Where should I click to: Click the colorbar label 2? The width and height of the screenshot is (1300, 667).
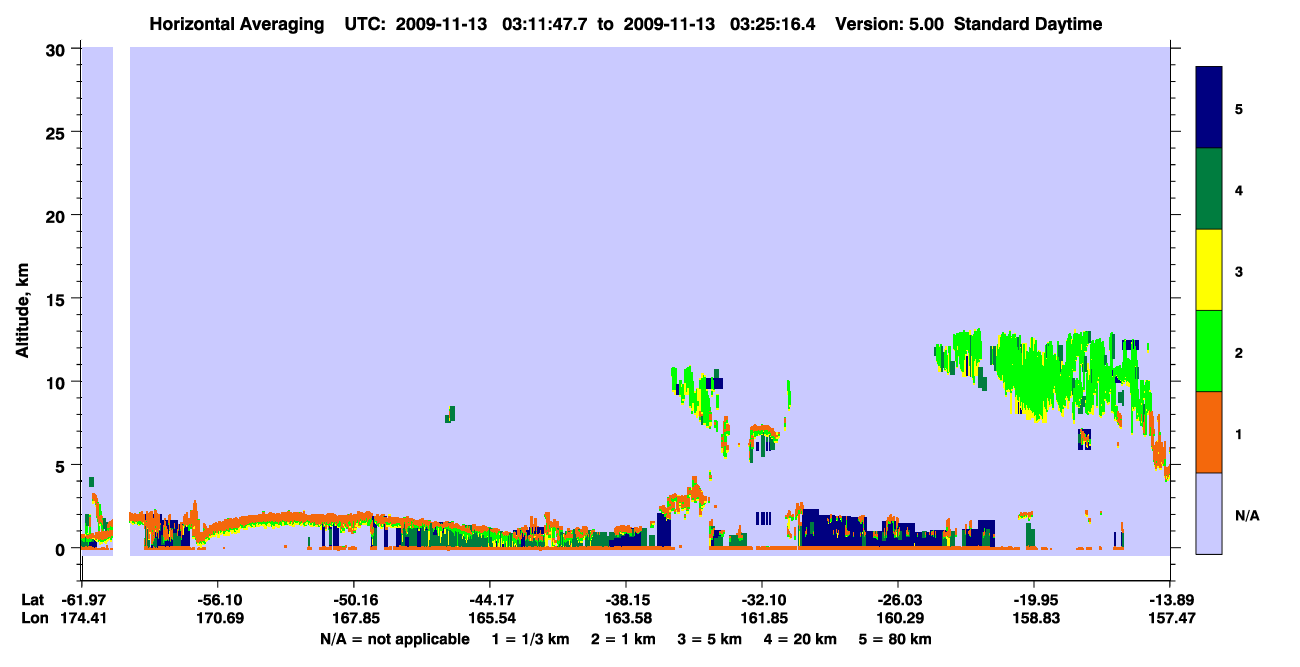click(x=1239, y=352)
